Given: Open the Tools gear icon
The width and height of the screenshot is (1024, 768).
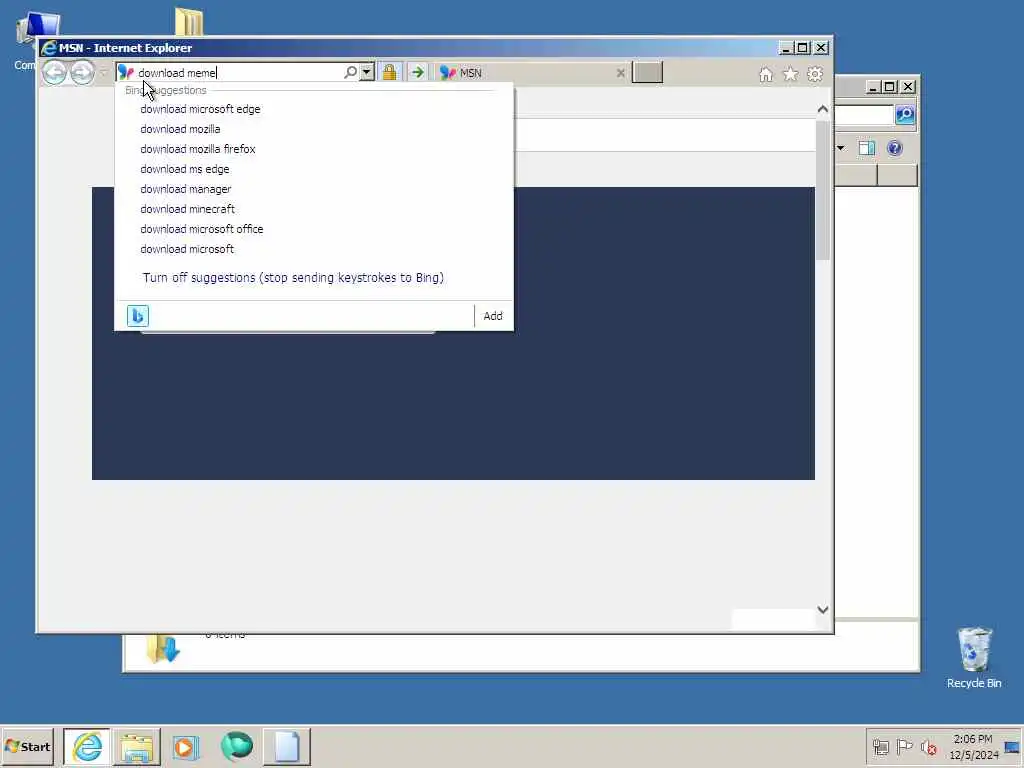Looking at the screenshot, I should pos(815,74).
